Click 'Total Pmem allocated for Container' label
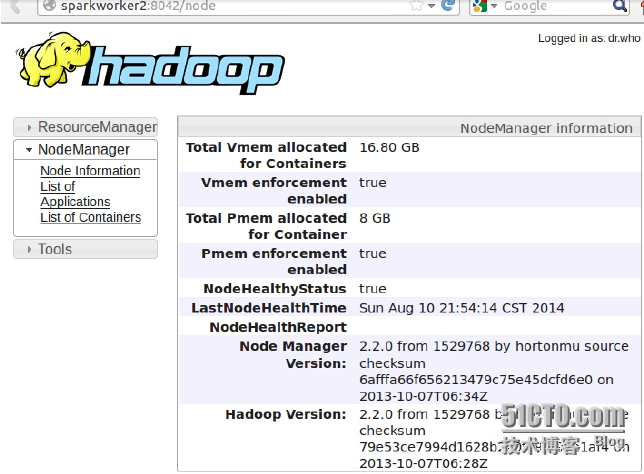Screen dimensions: 644x474 click(x=266, y=226)
